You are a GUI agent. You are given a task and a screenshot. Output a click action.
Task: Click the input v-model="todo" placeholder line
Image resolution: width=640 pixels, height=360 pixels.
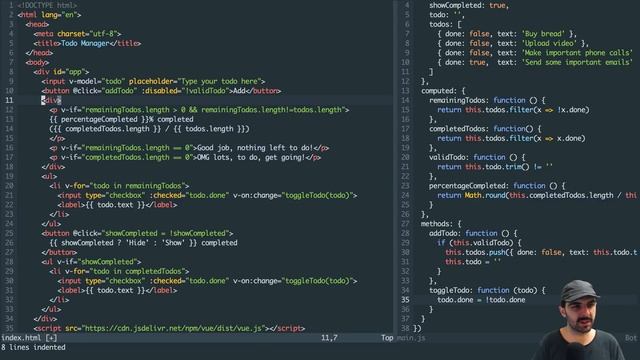153,81
